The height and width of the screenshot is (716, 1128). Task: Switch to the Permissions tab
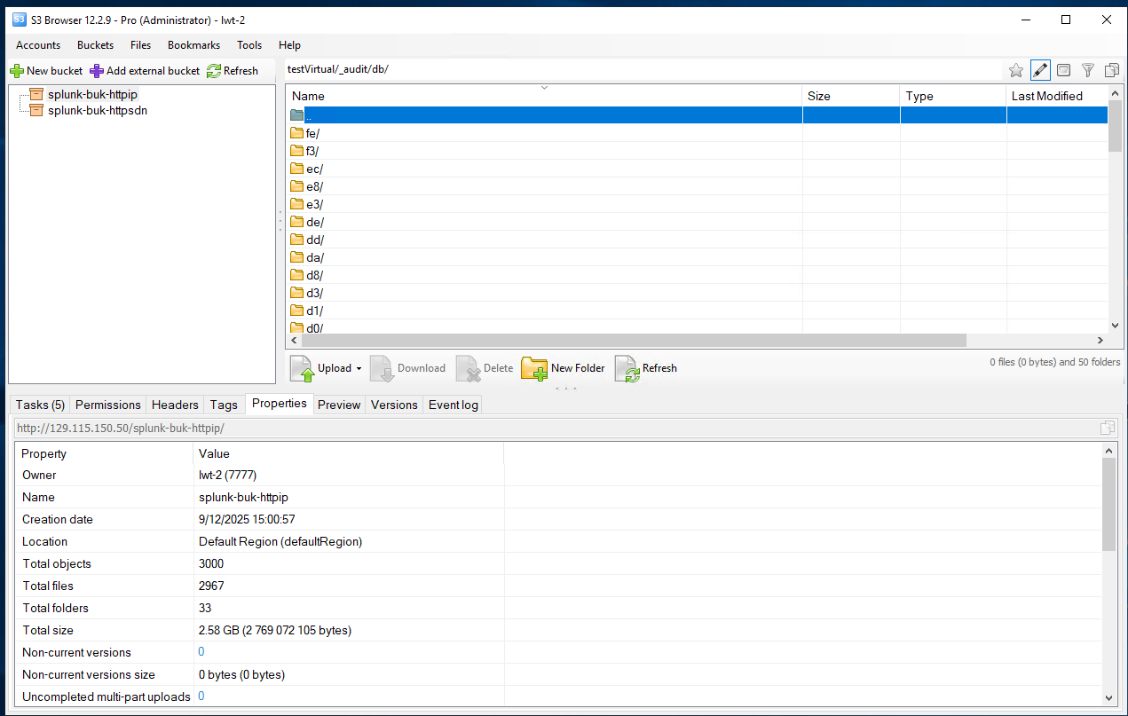tap(108, 405)
